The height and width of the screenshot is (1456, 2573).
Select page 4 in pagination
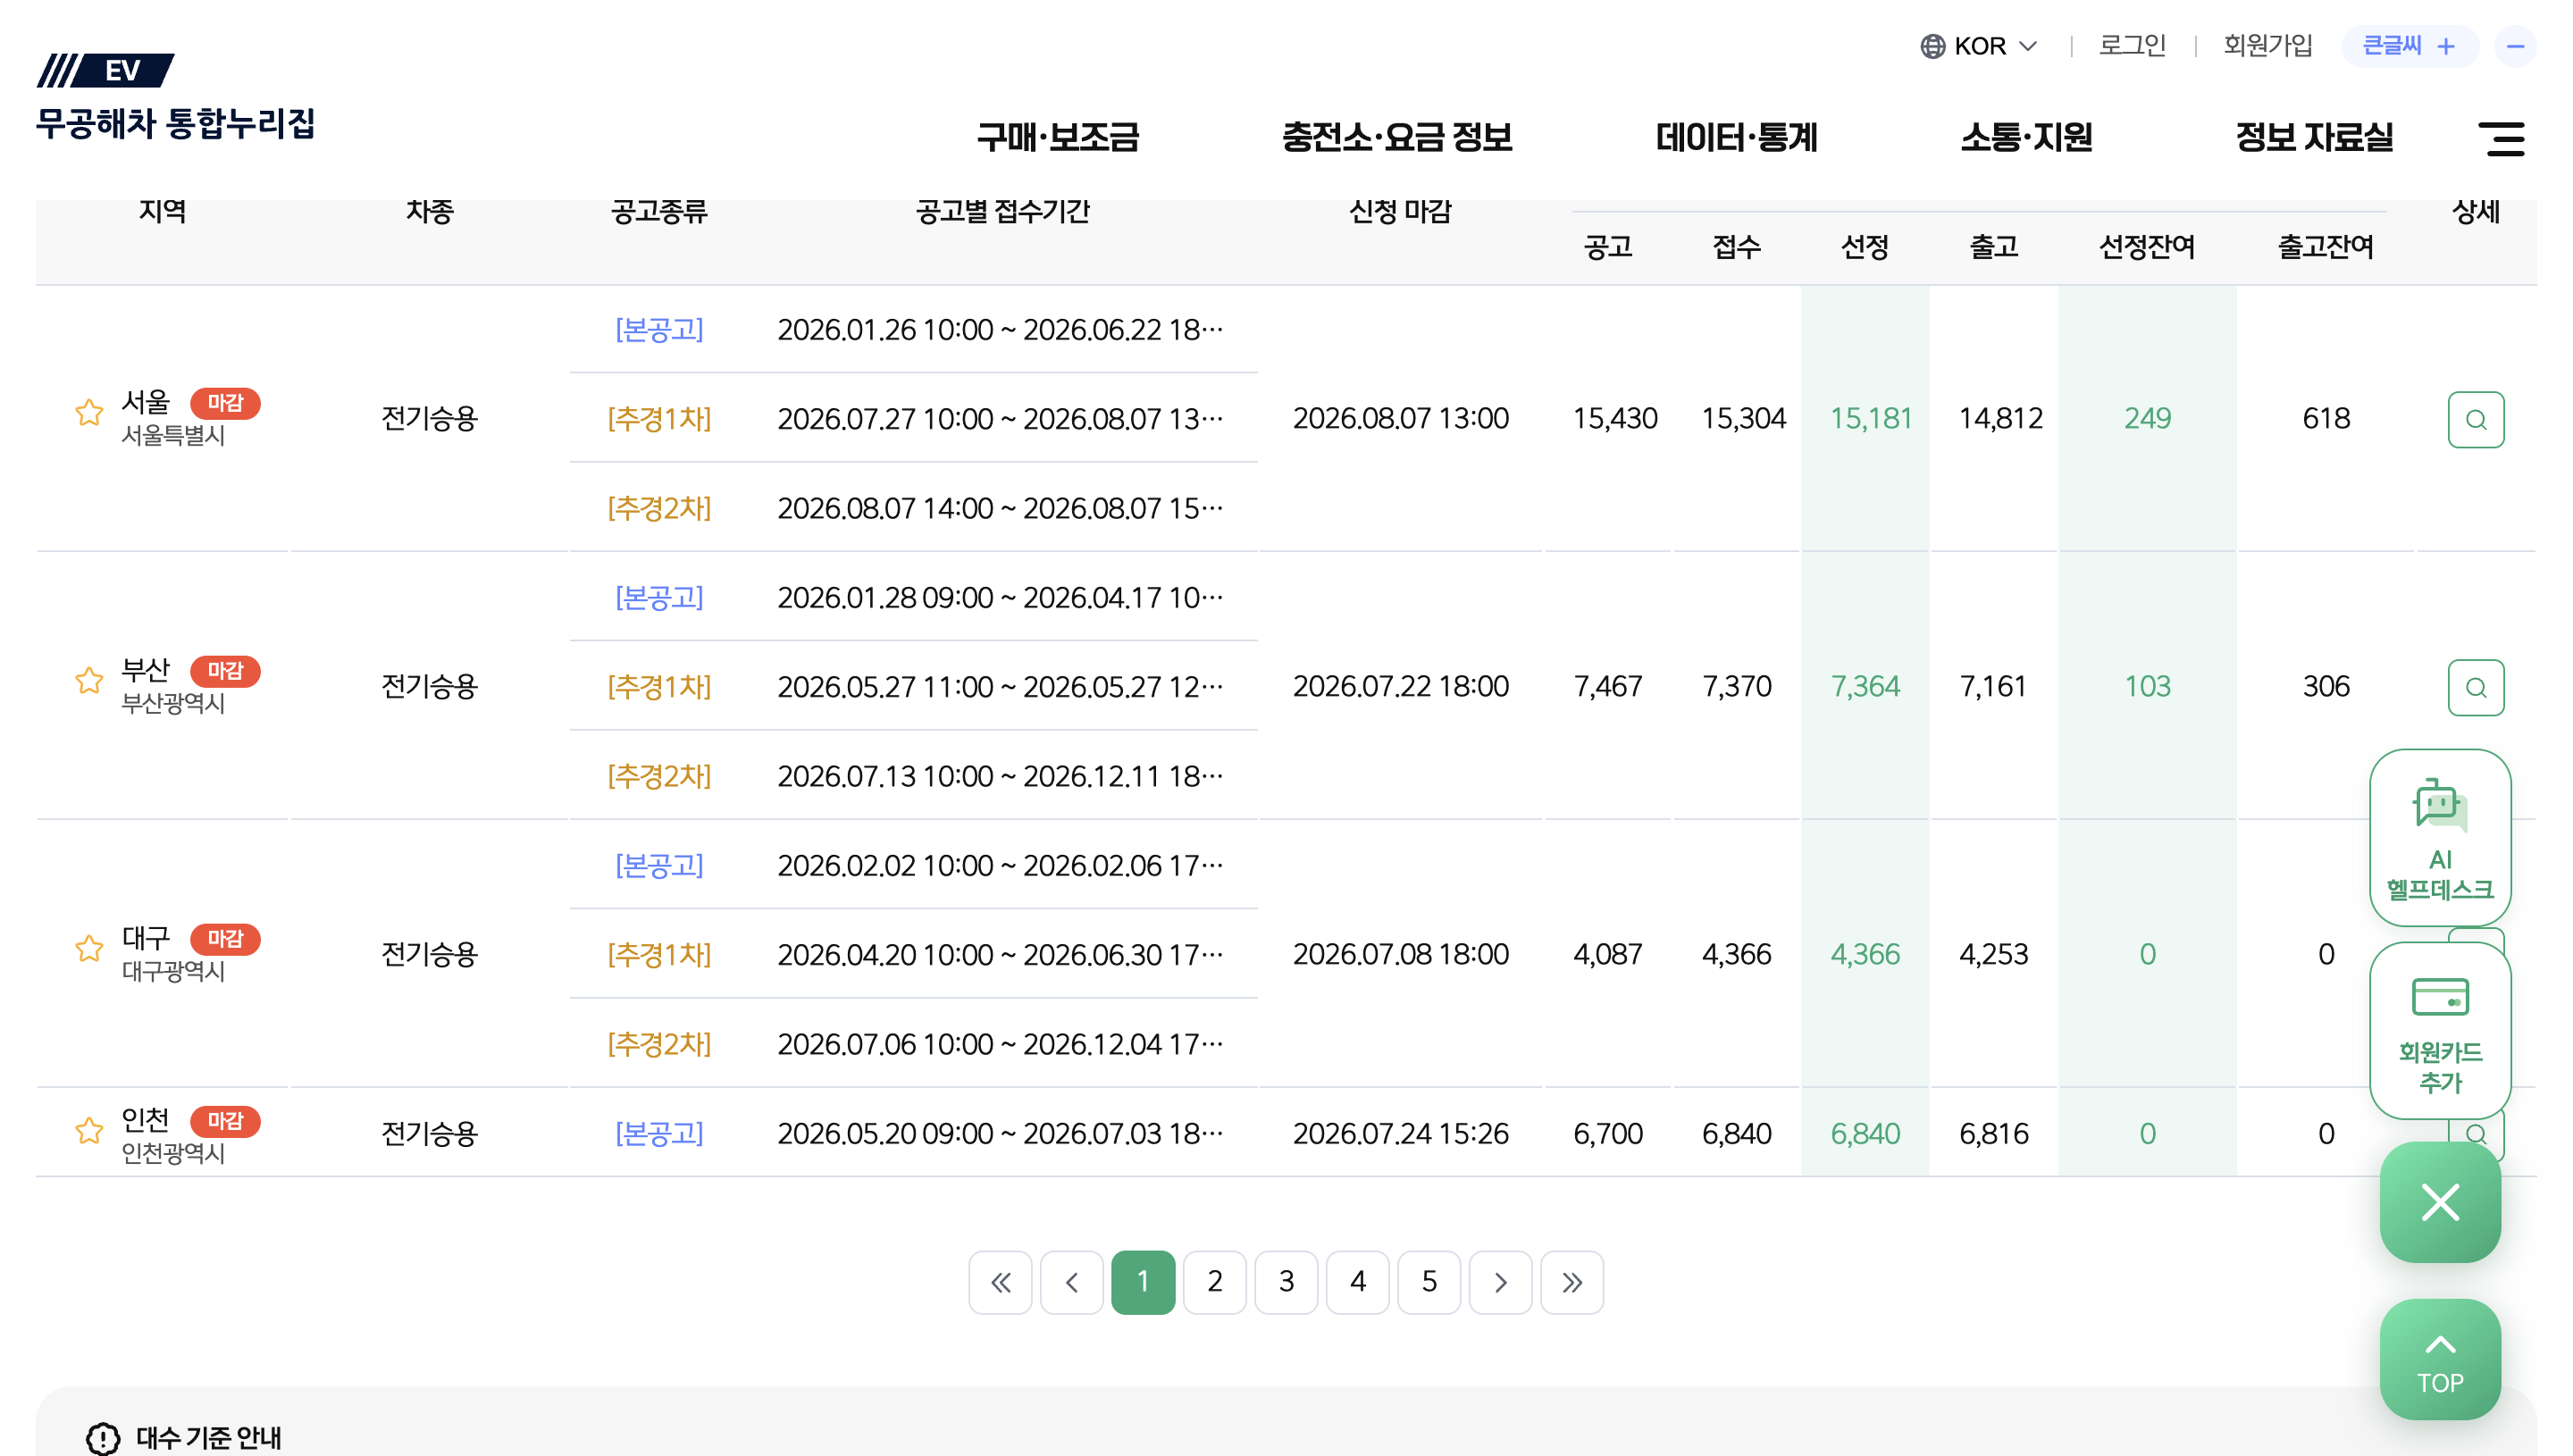click(1357, 1282)
